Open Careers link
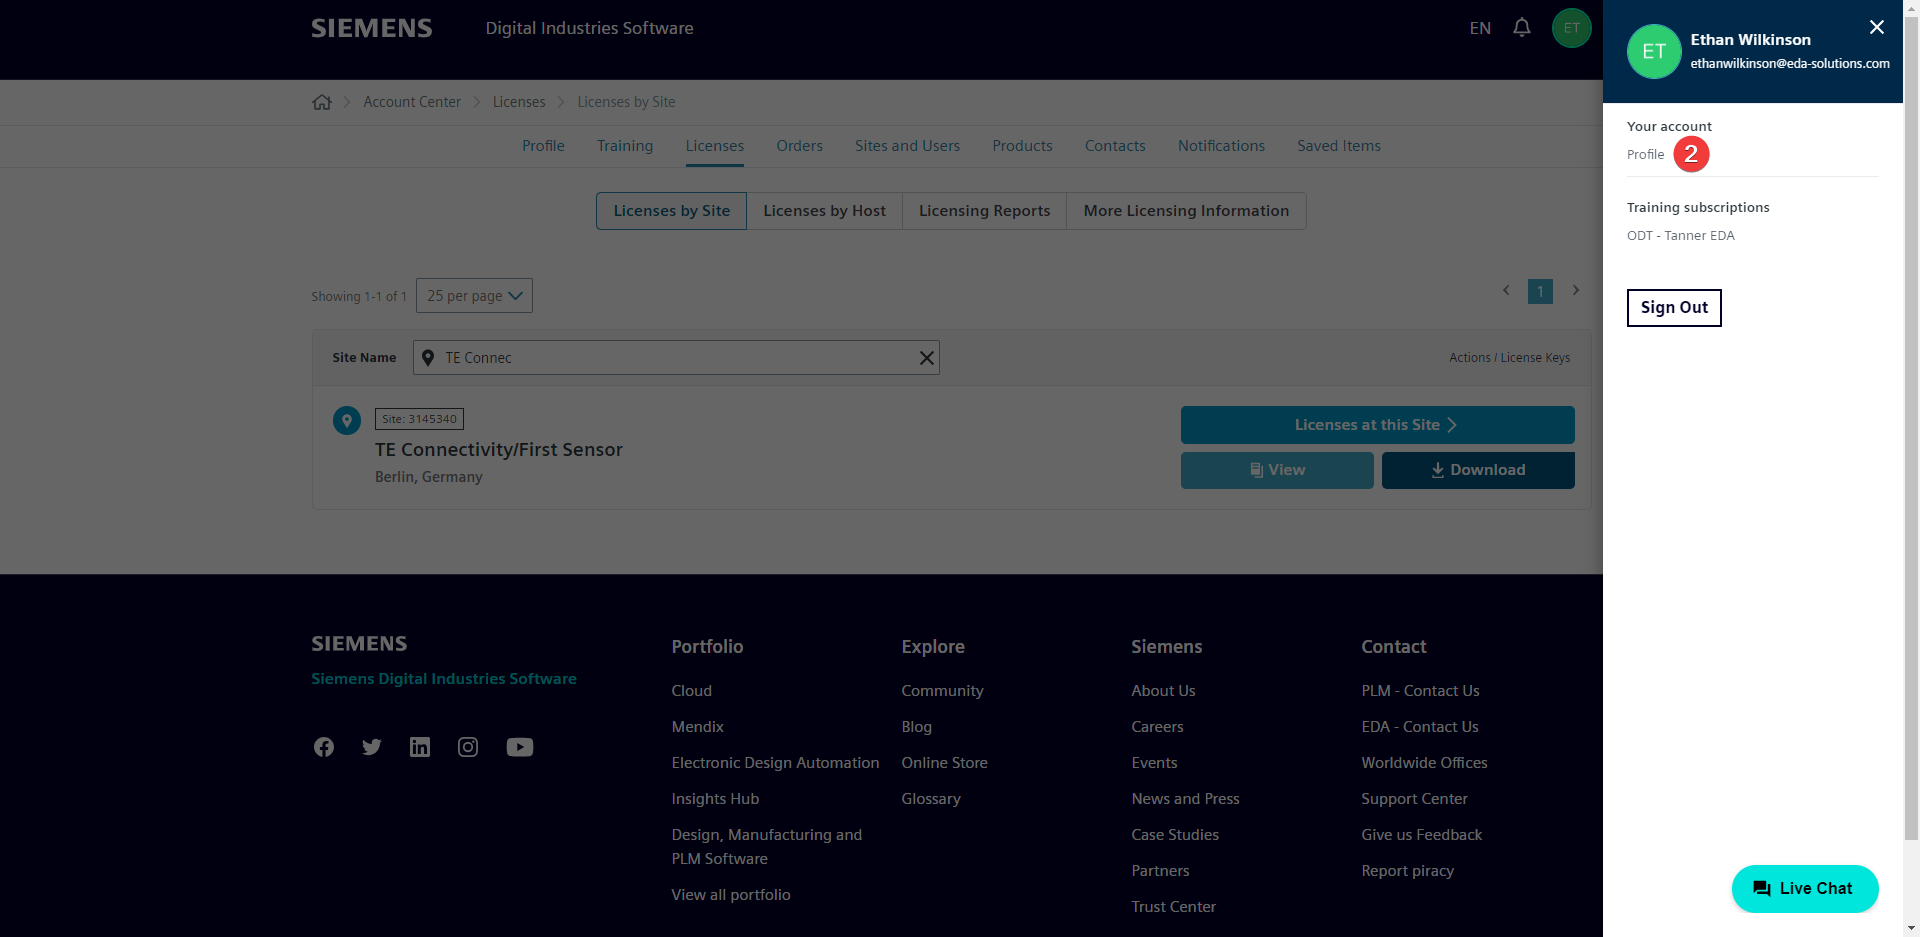The image size is (1920, 937). pos(1157,727)
